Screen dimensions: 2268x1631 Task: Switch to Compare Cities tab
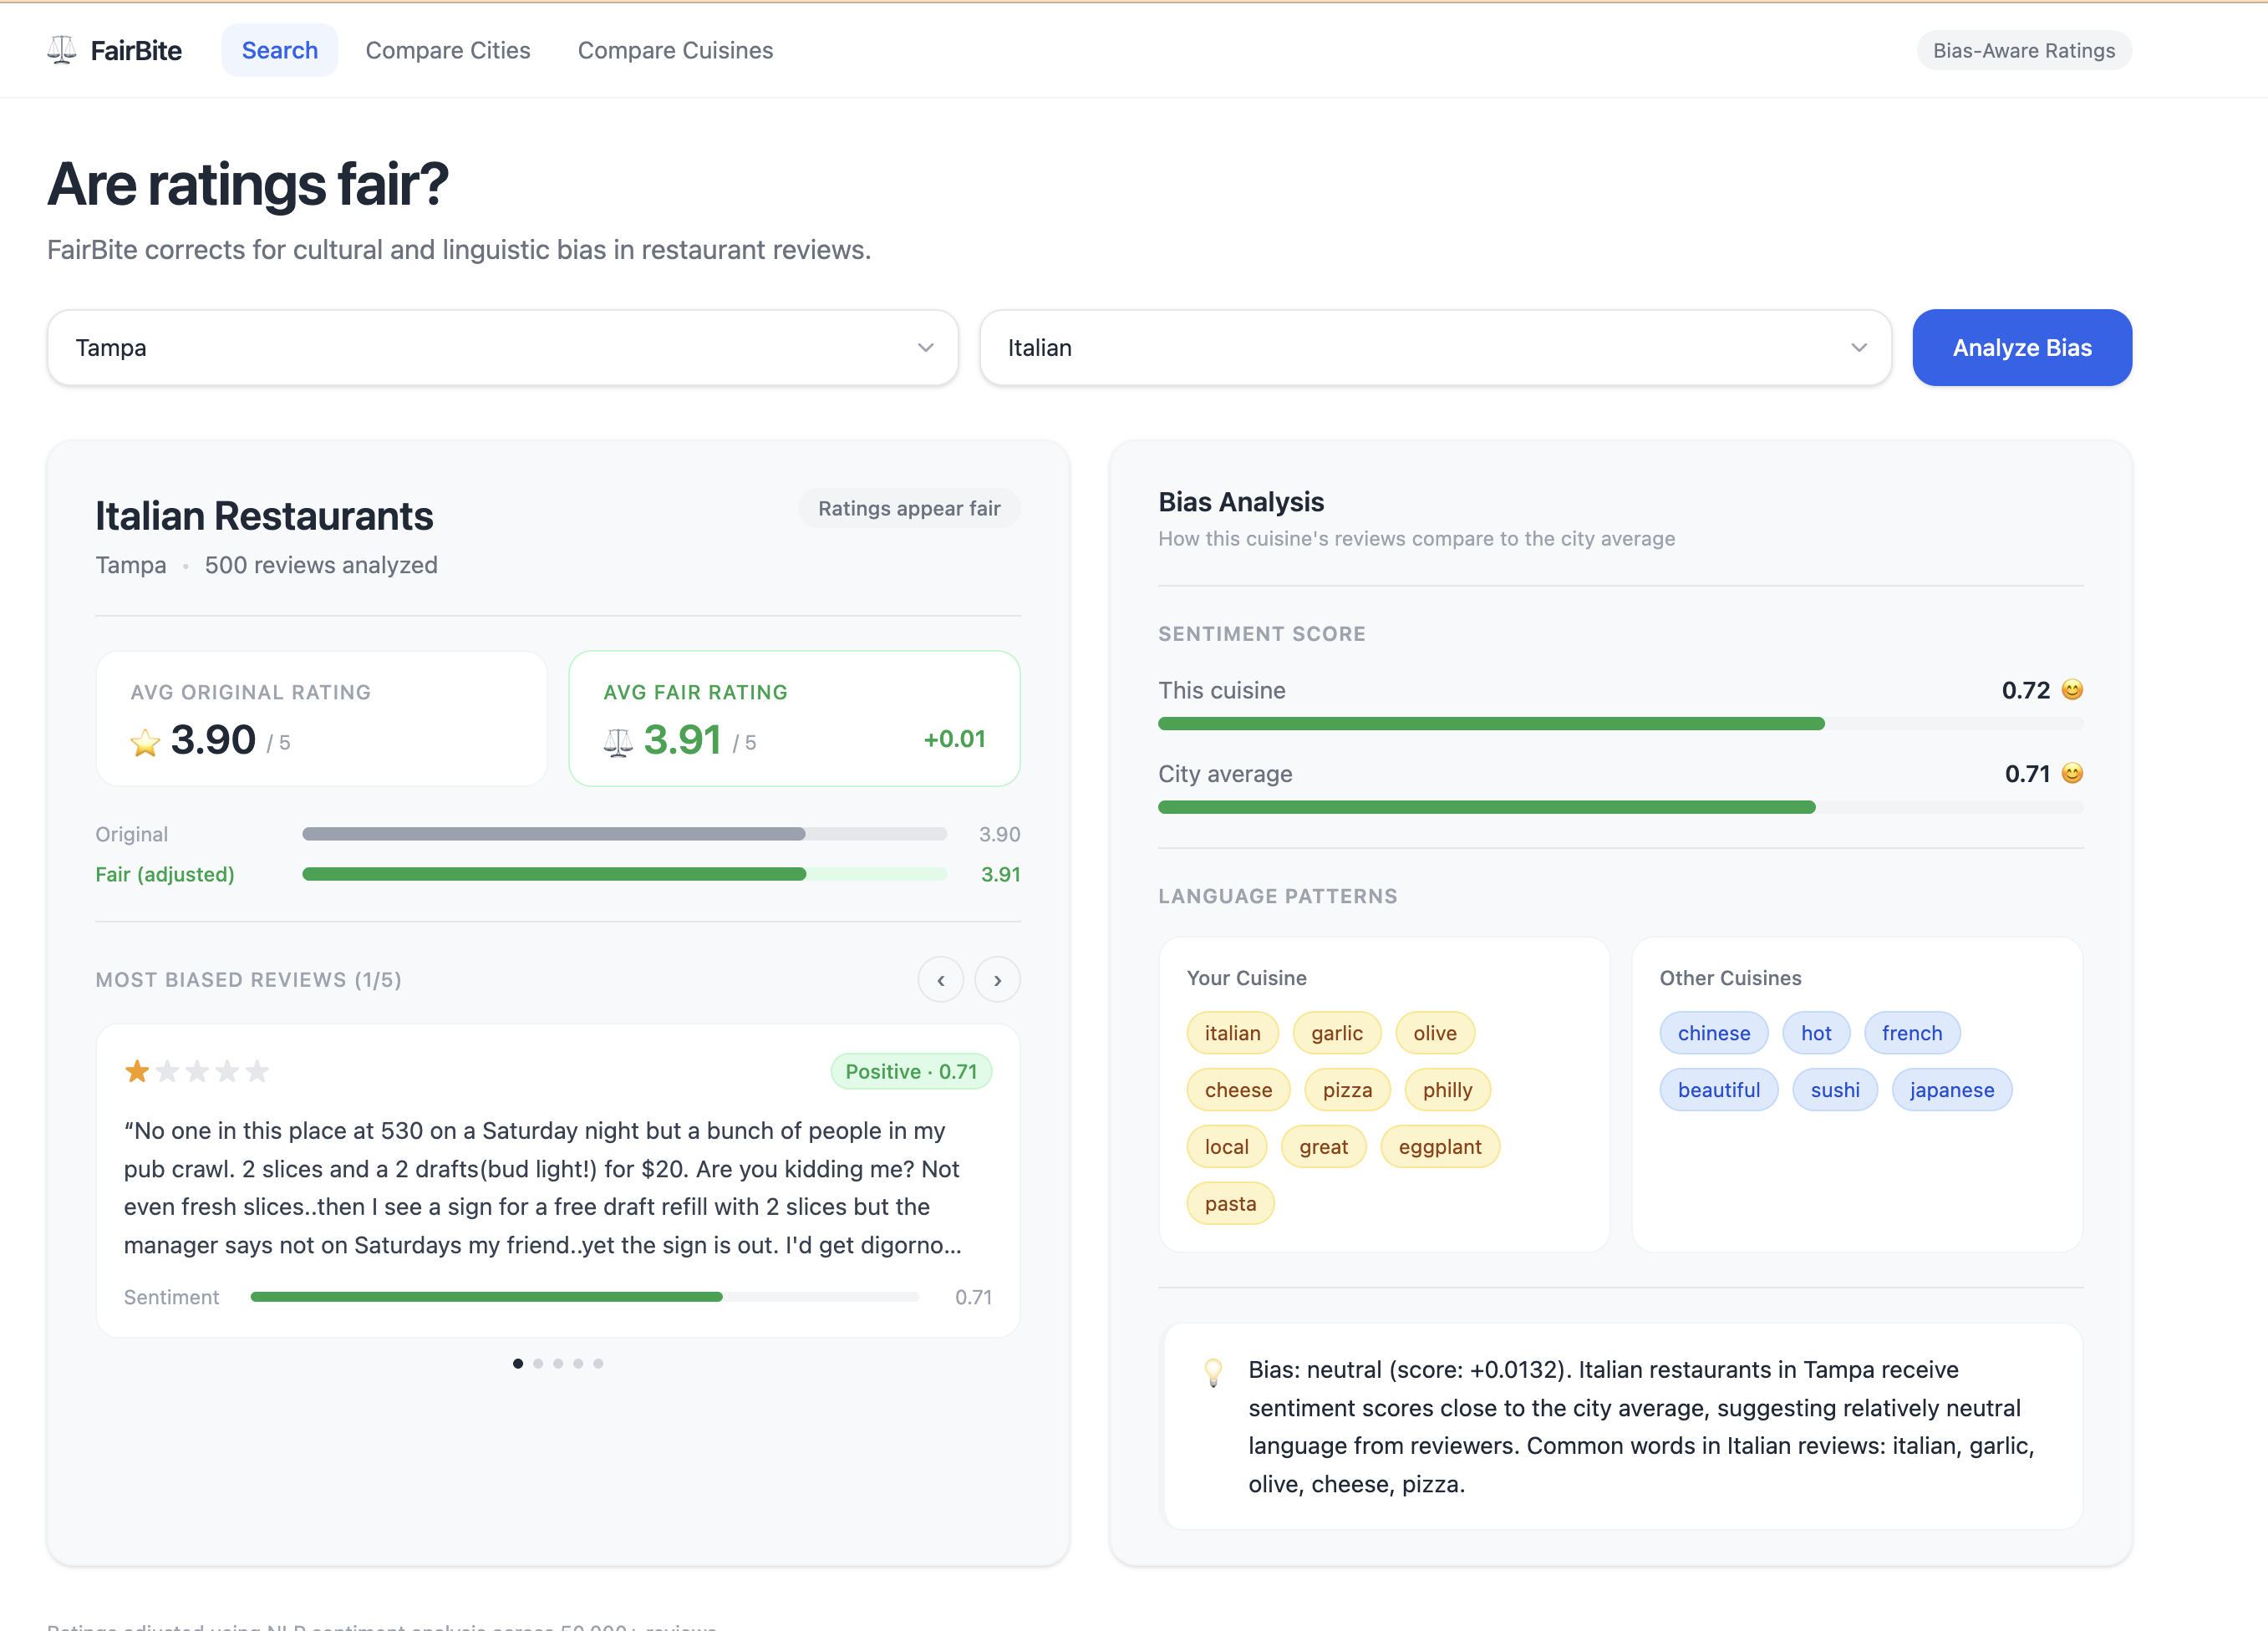tap(447, 50)
